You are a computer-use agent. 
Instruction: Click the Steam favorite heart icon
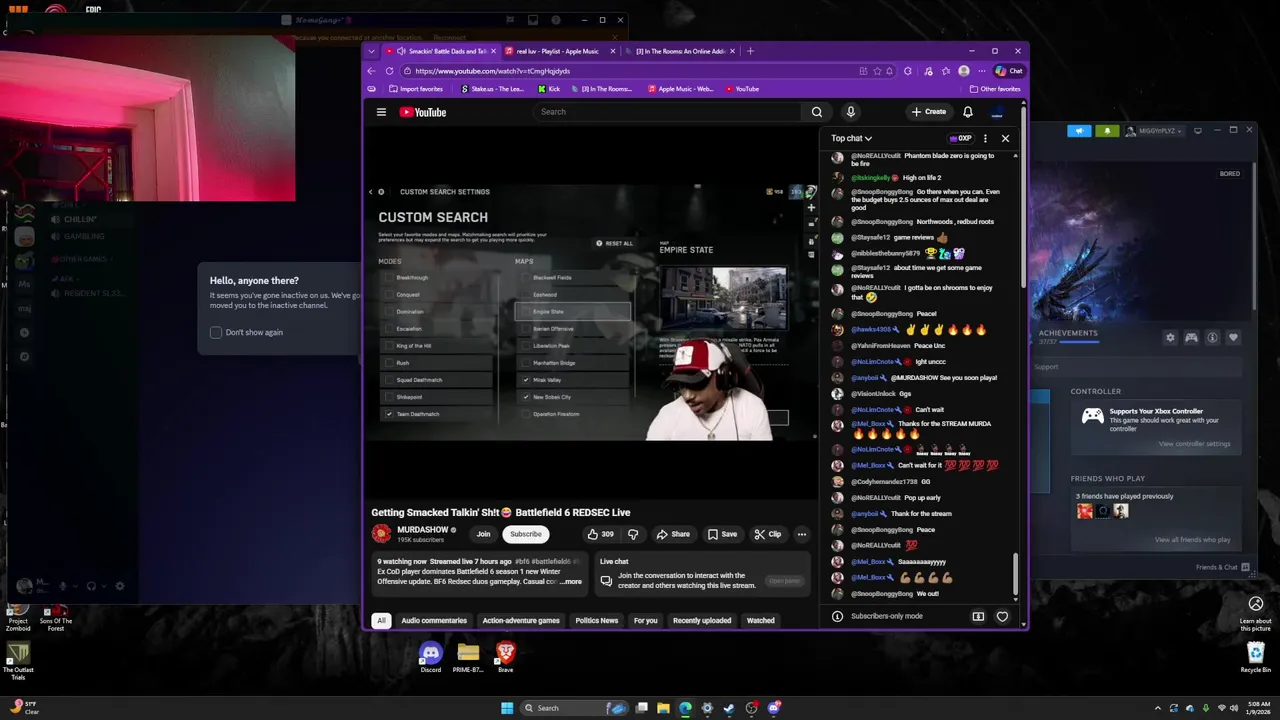click(x=1233, y=338)
